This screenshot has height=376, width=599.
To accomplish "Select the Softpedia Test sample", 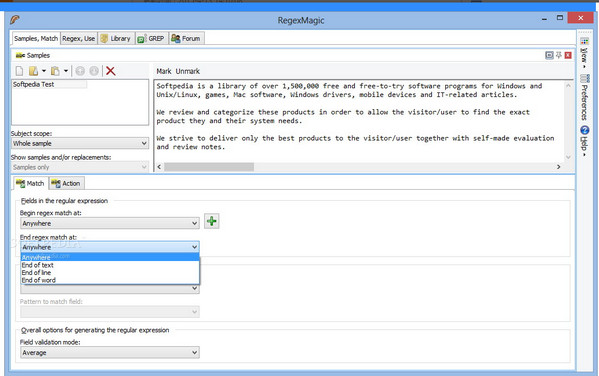I will click(49, 84).
